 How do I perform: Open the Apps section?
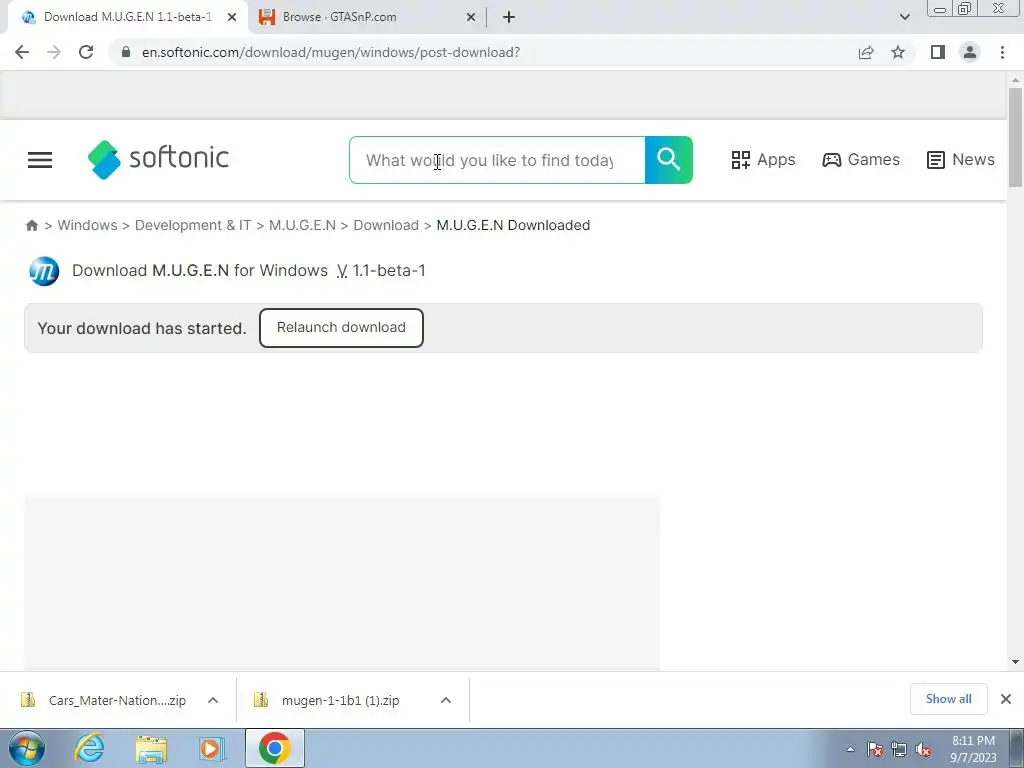pos(763,159)
